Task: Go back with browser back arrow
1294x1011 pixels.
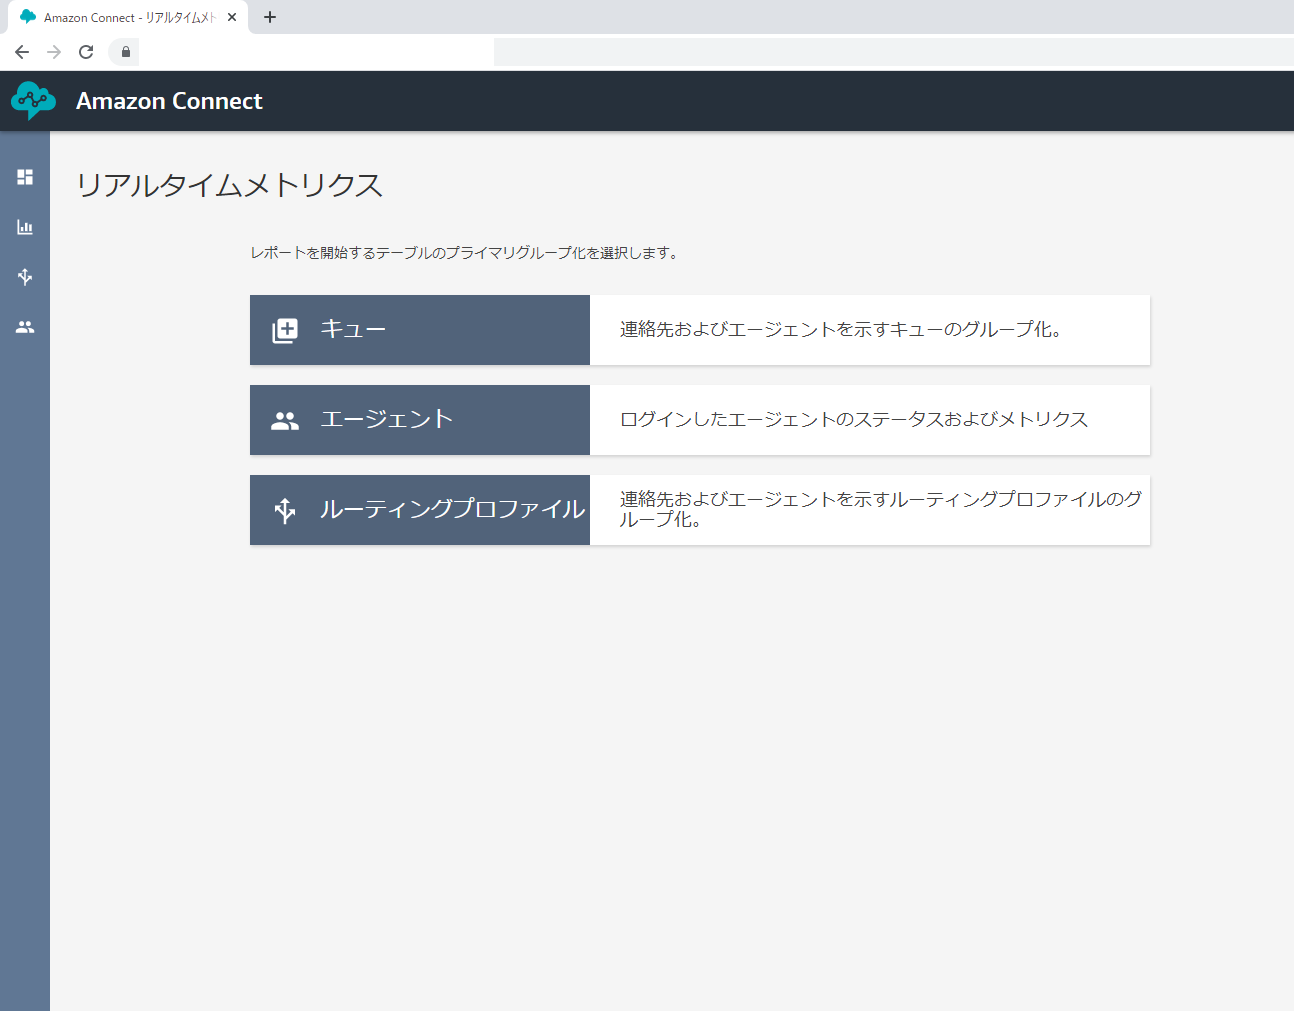Action: pyautogui.click(x=22, y=52)
